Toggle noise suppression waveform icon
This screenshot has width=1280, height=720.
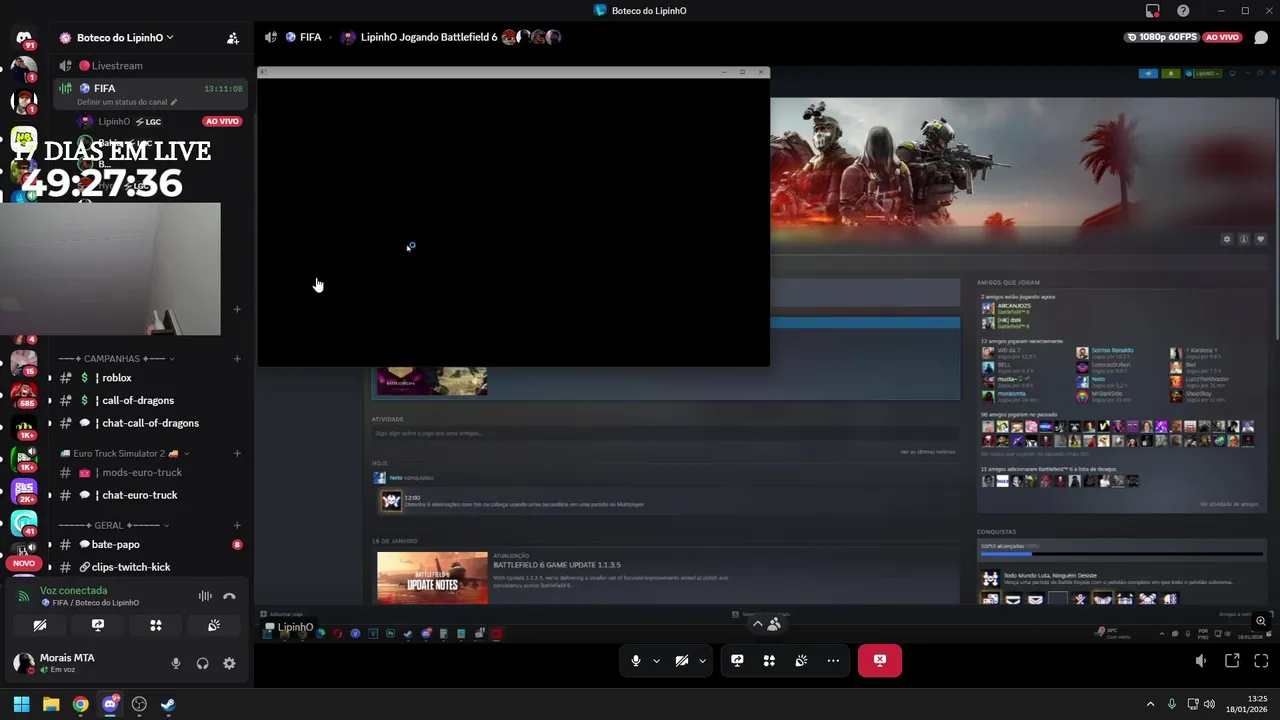point(205,596)
